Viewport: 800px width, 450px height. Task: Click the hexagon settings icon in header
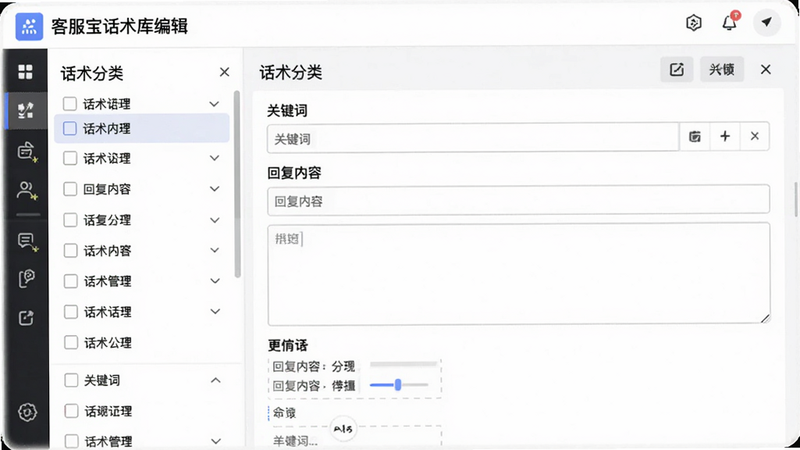[x=693, y=22]
